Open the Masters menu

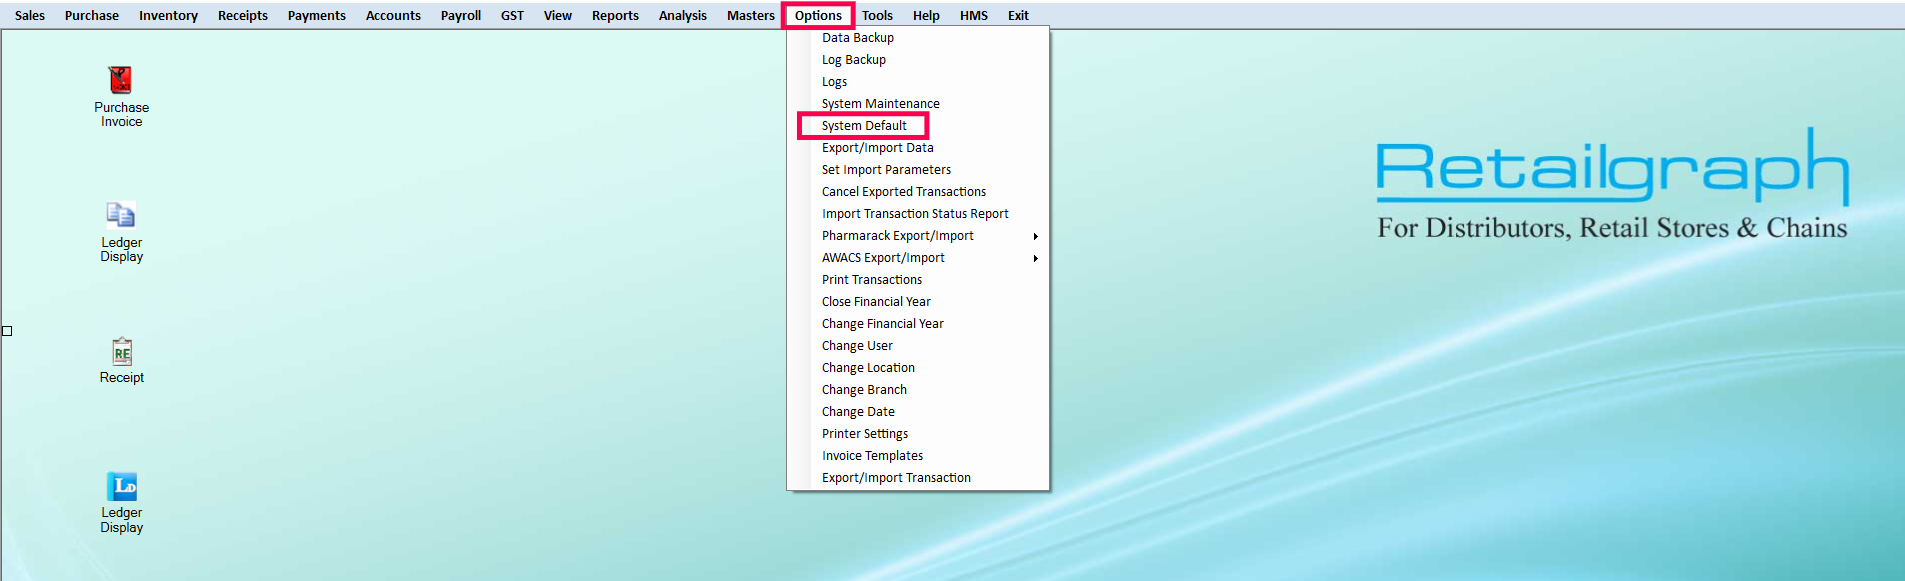coord(751,15)
